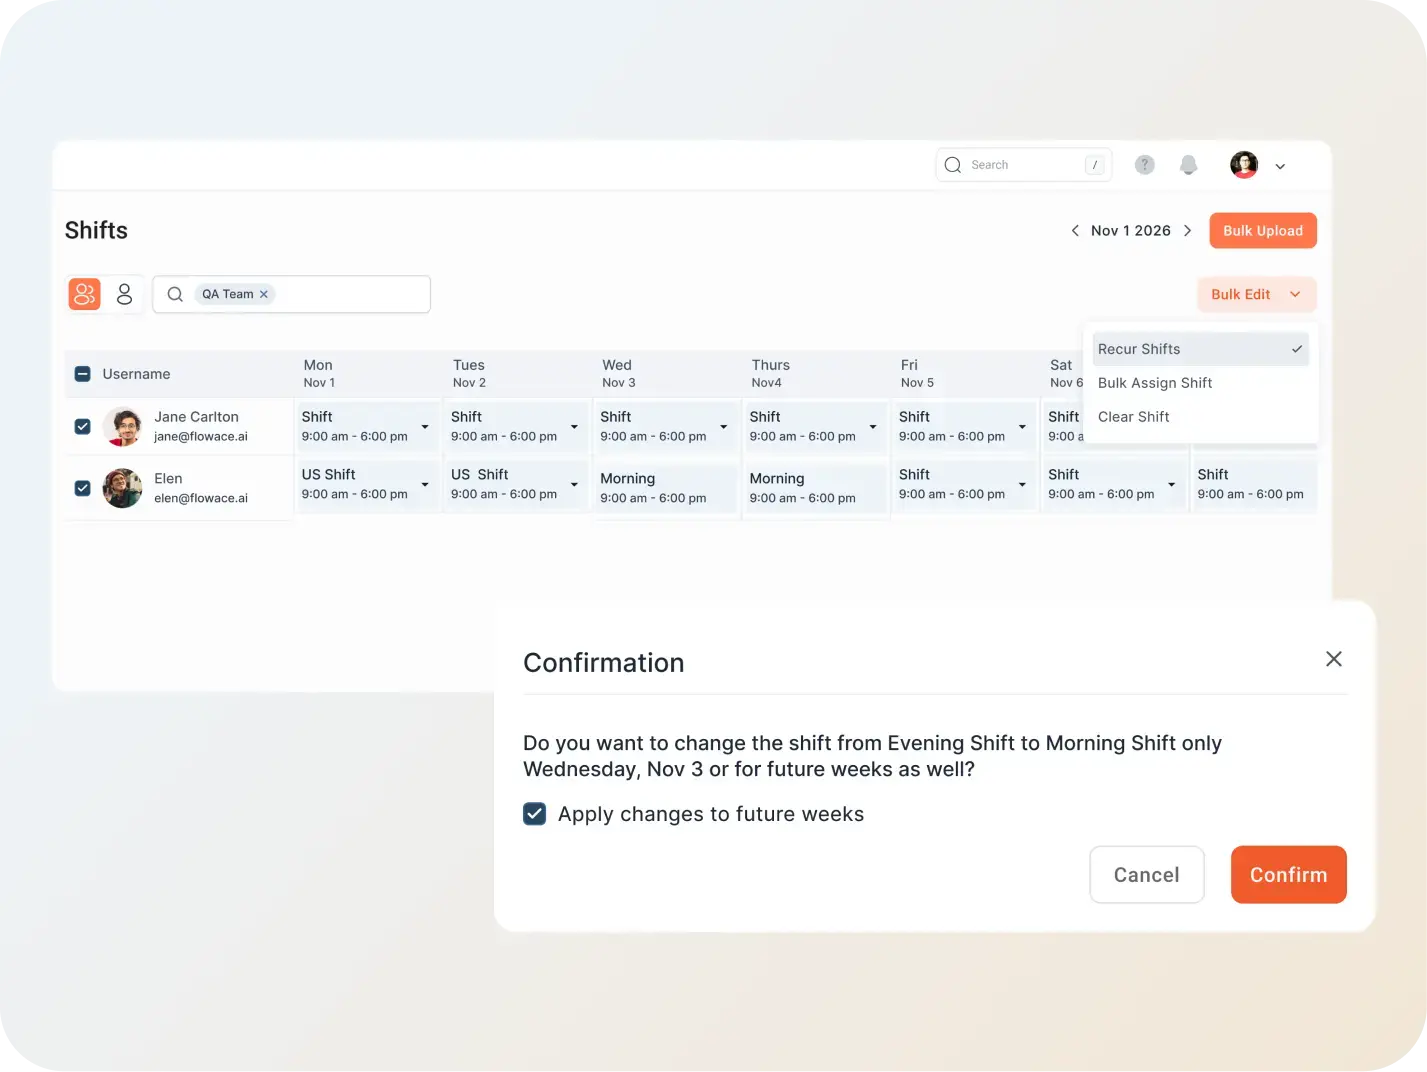Remove the QA Team filter tag

[264, 294]
